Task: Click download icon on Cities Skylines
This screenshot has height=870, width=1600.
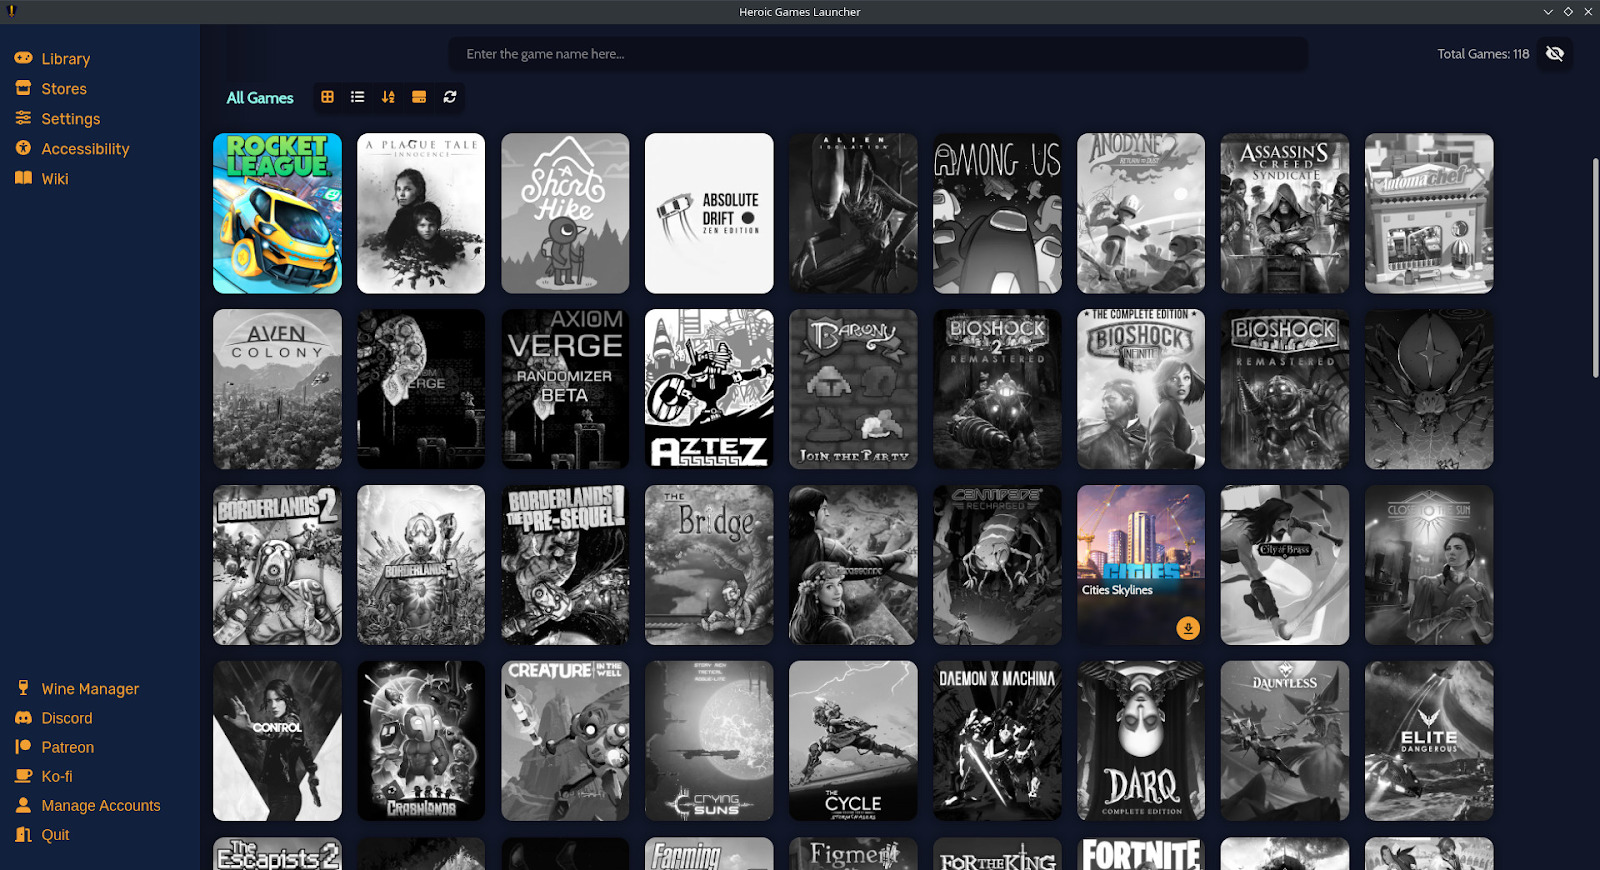Action: pos(1188,628)
